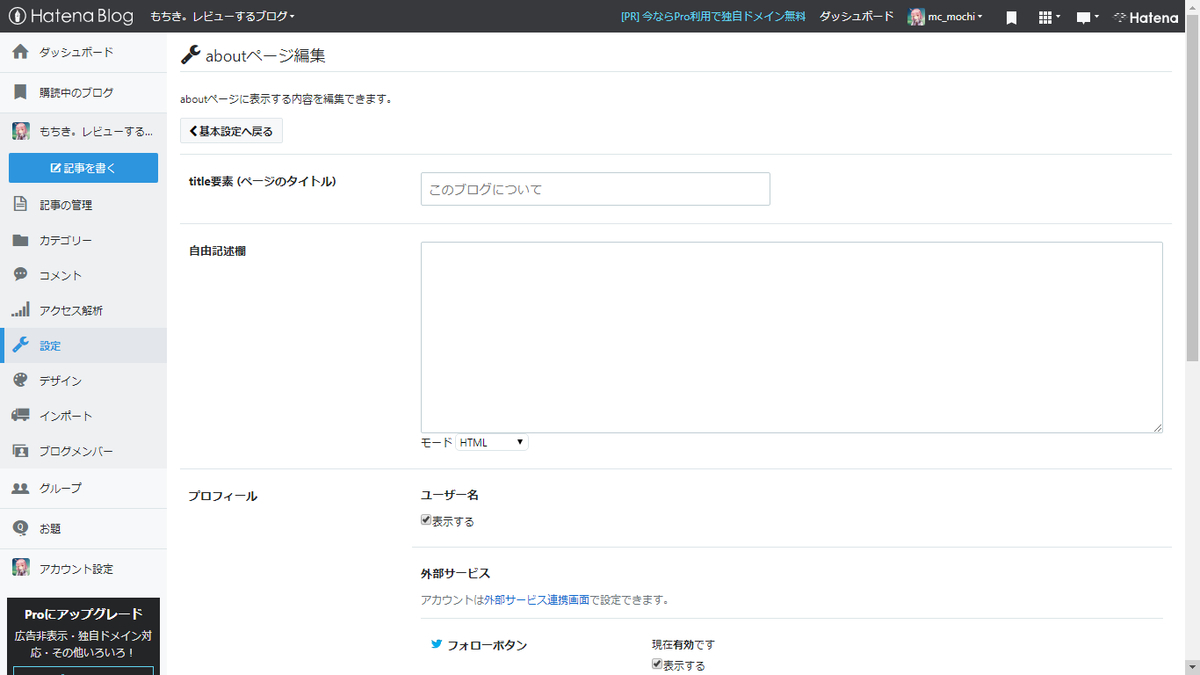Open 購読中のブログ via bookmark icon
Screen dimensions: 1200x675
pos(22,93)
